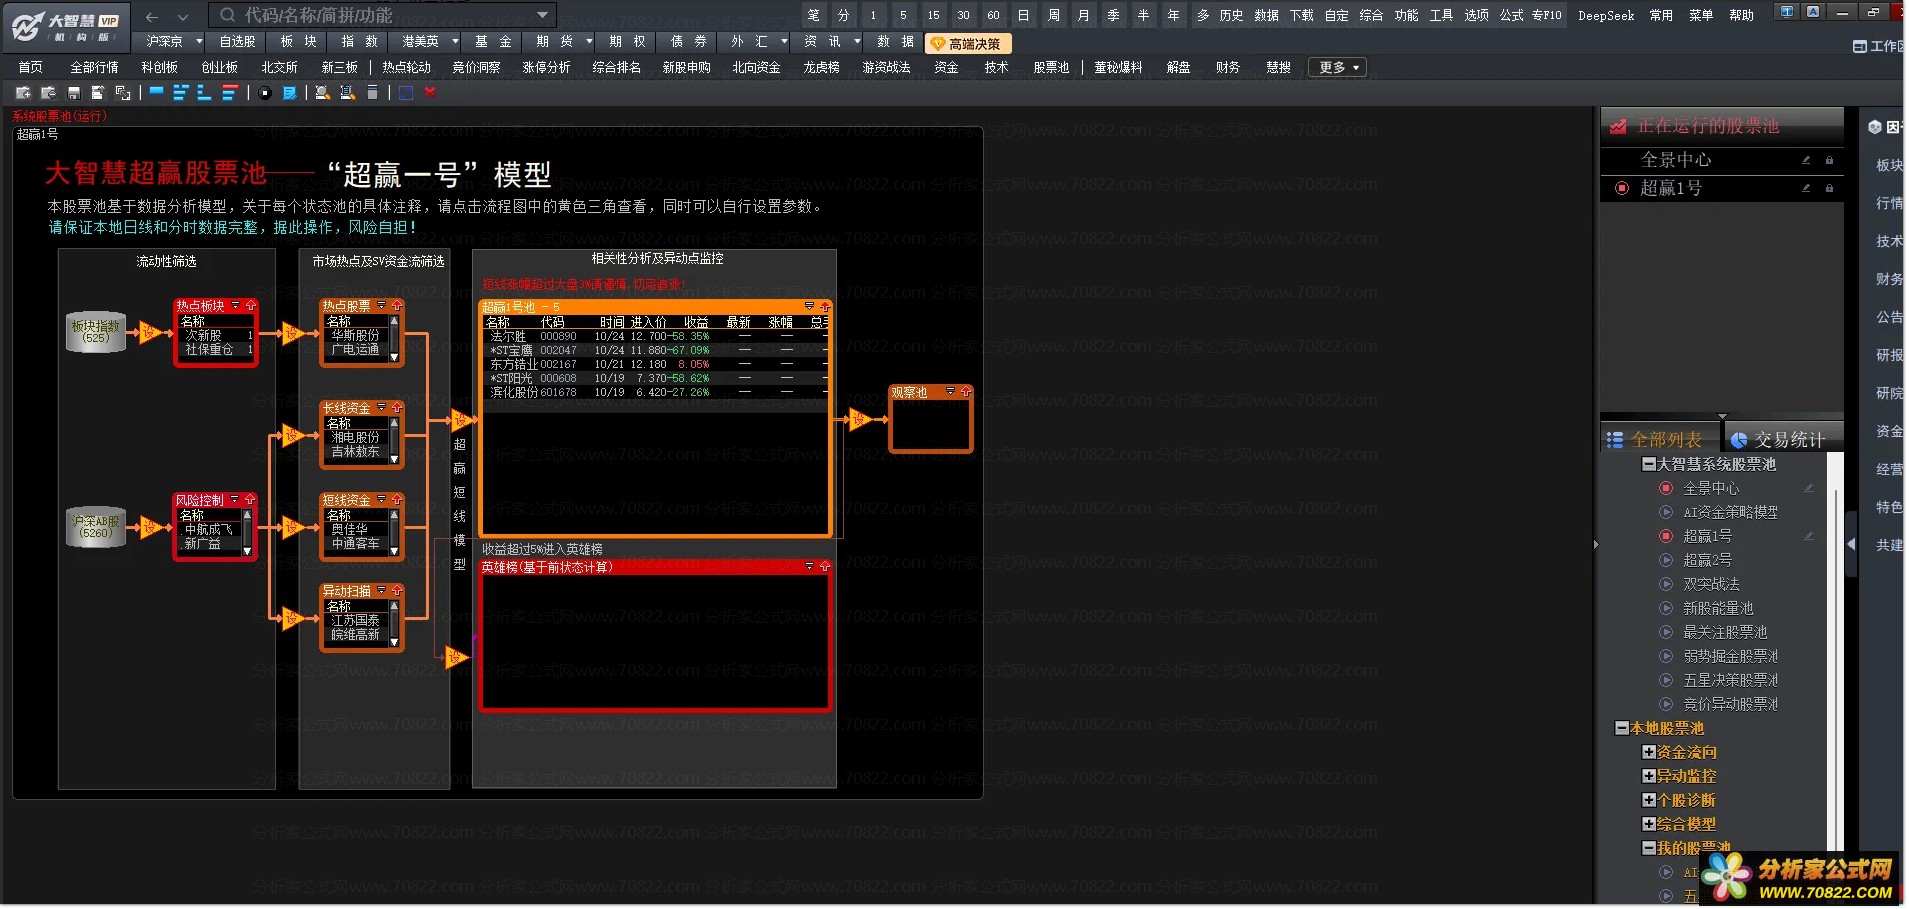Open the 工具 menu
1909x909 pixels.
(1441, 15)
